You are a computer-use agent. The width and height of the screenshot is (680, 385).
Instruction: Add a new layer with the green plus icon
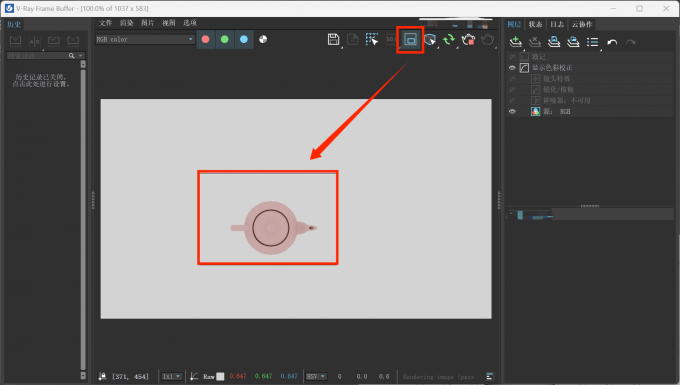click(515, 42)
